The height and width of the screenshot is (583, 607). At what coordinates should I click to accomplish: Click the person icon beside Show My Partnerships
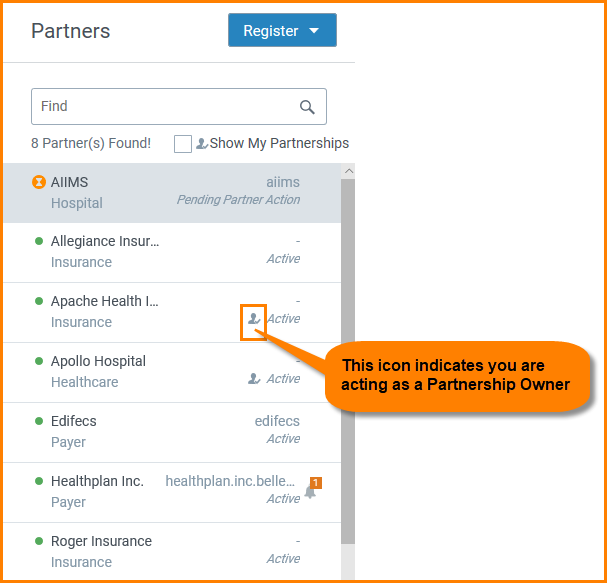tap(201, 144)
